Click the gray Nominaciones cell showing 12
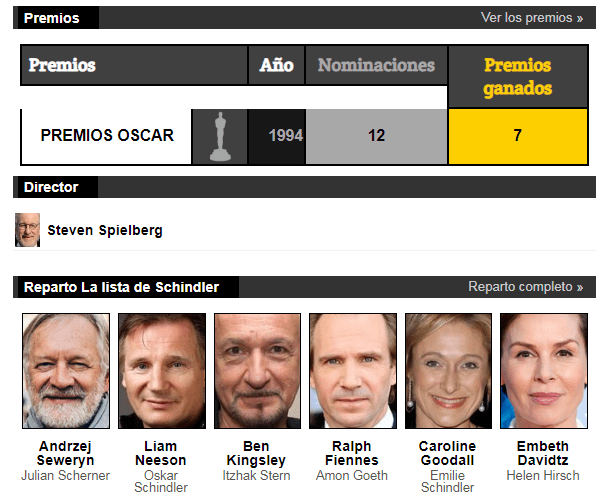The height and width of the screenshot is (504, 608). (x=377, y=136)
